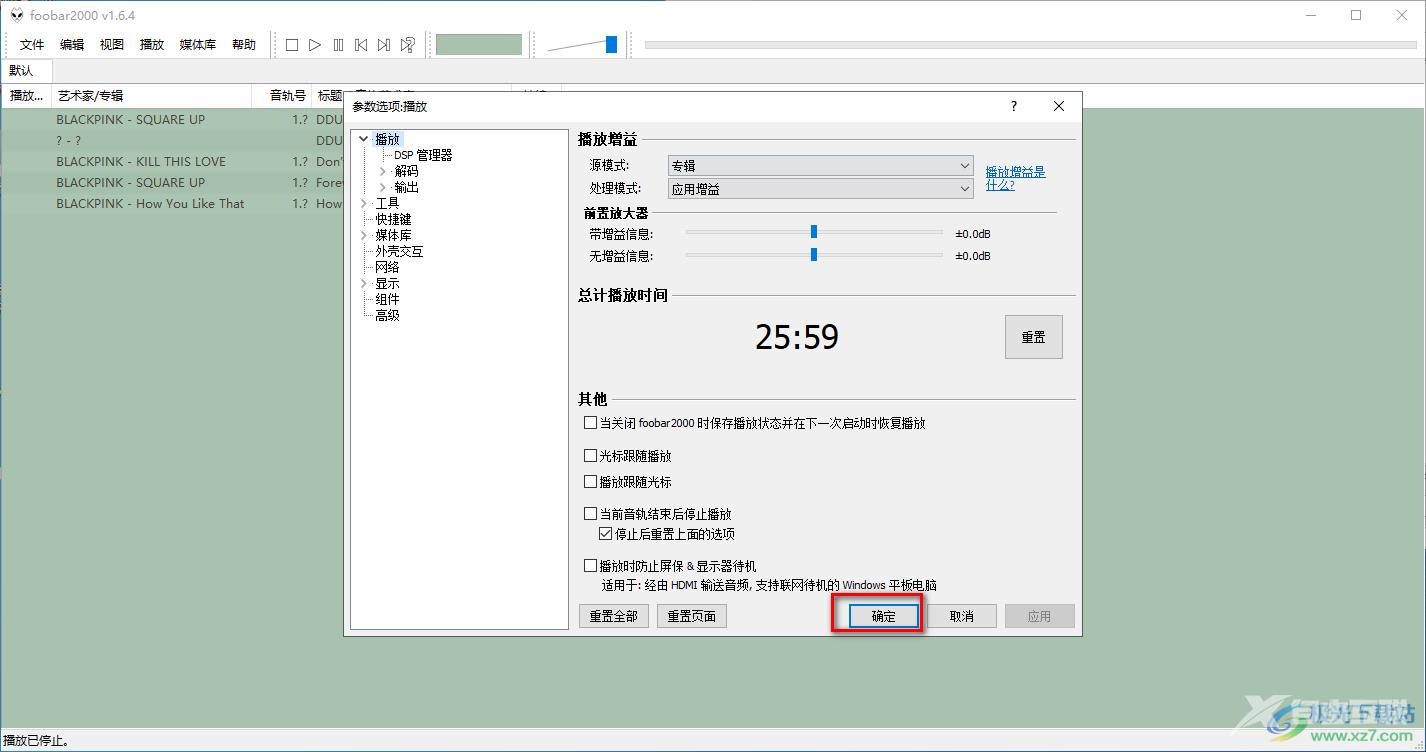Click the Pause toolbar icon
The image size is (1426, 752).
[338, 45]
